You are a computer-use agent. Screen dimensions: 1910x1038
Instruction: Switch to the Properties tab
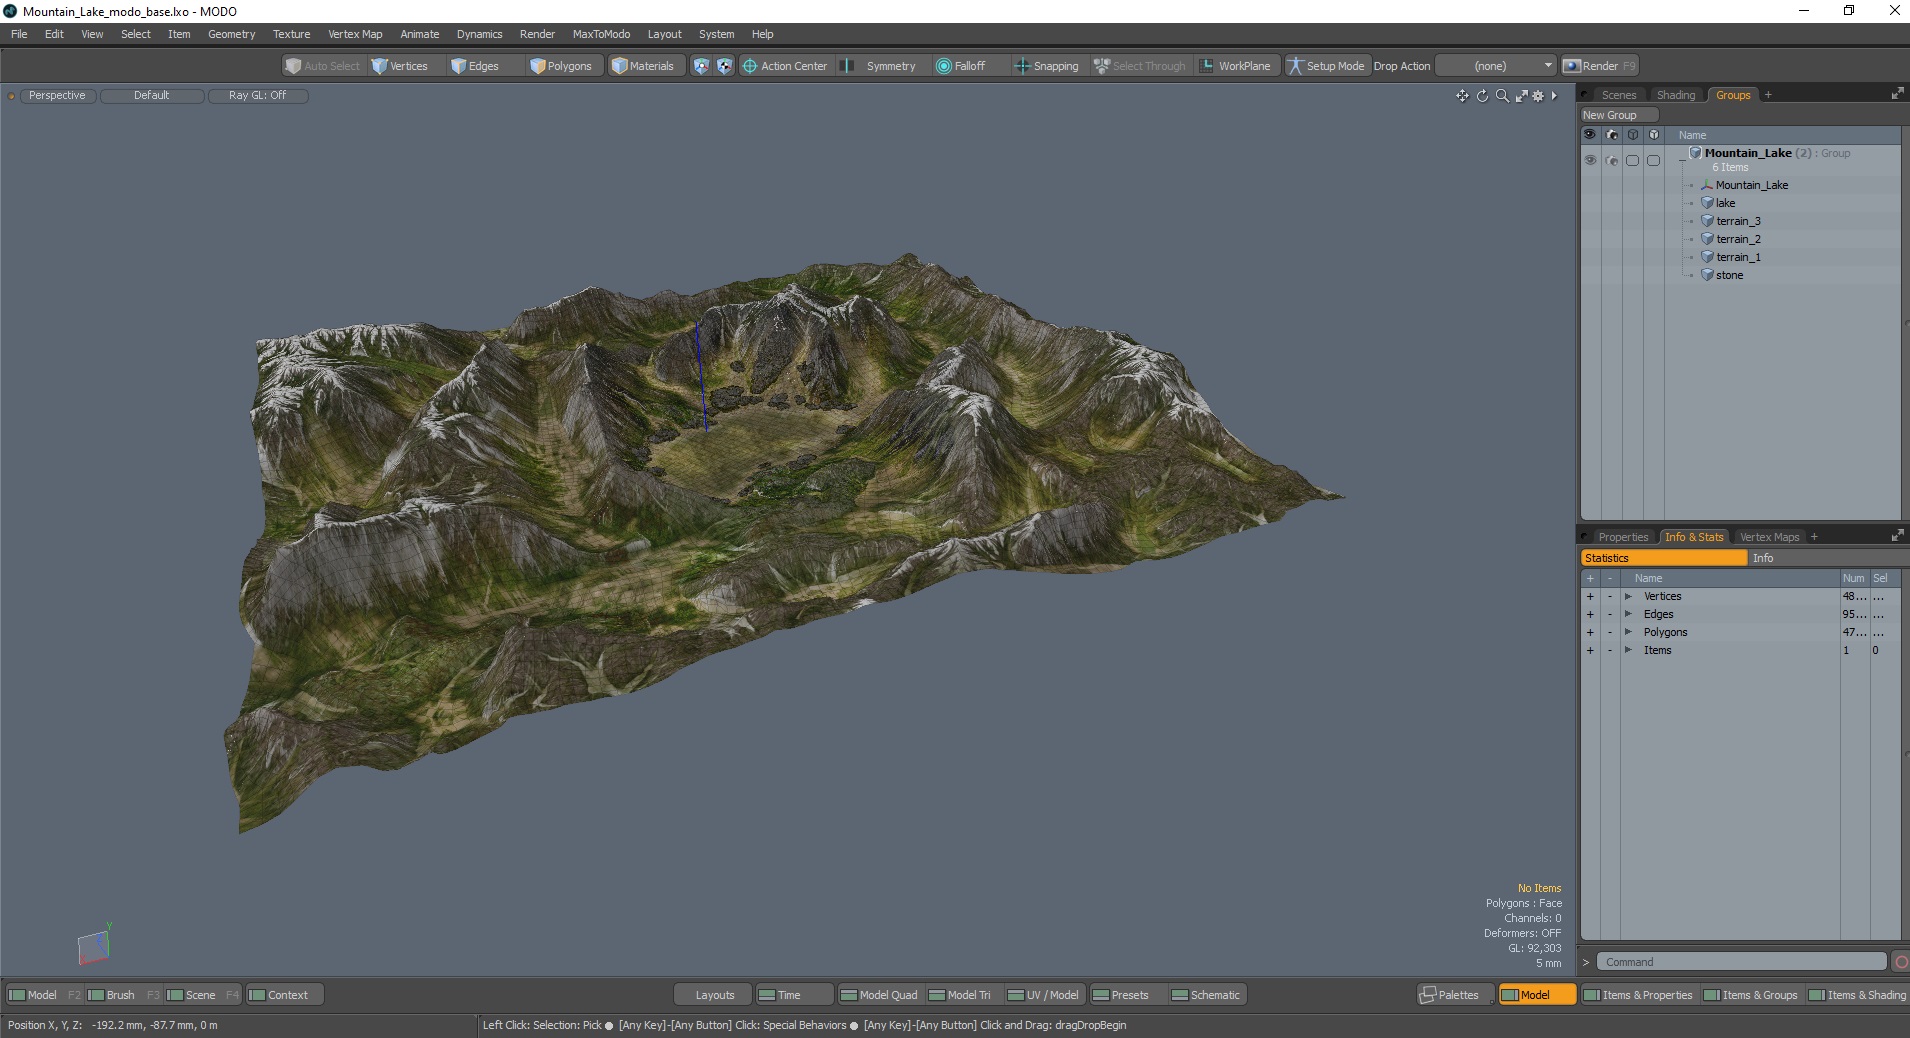[x=1622, y=537]
